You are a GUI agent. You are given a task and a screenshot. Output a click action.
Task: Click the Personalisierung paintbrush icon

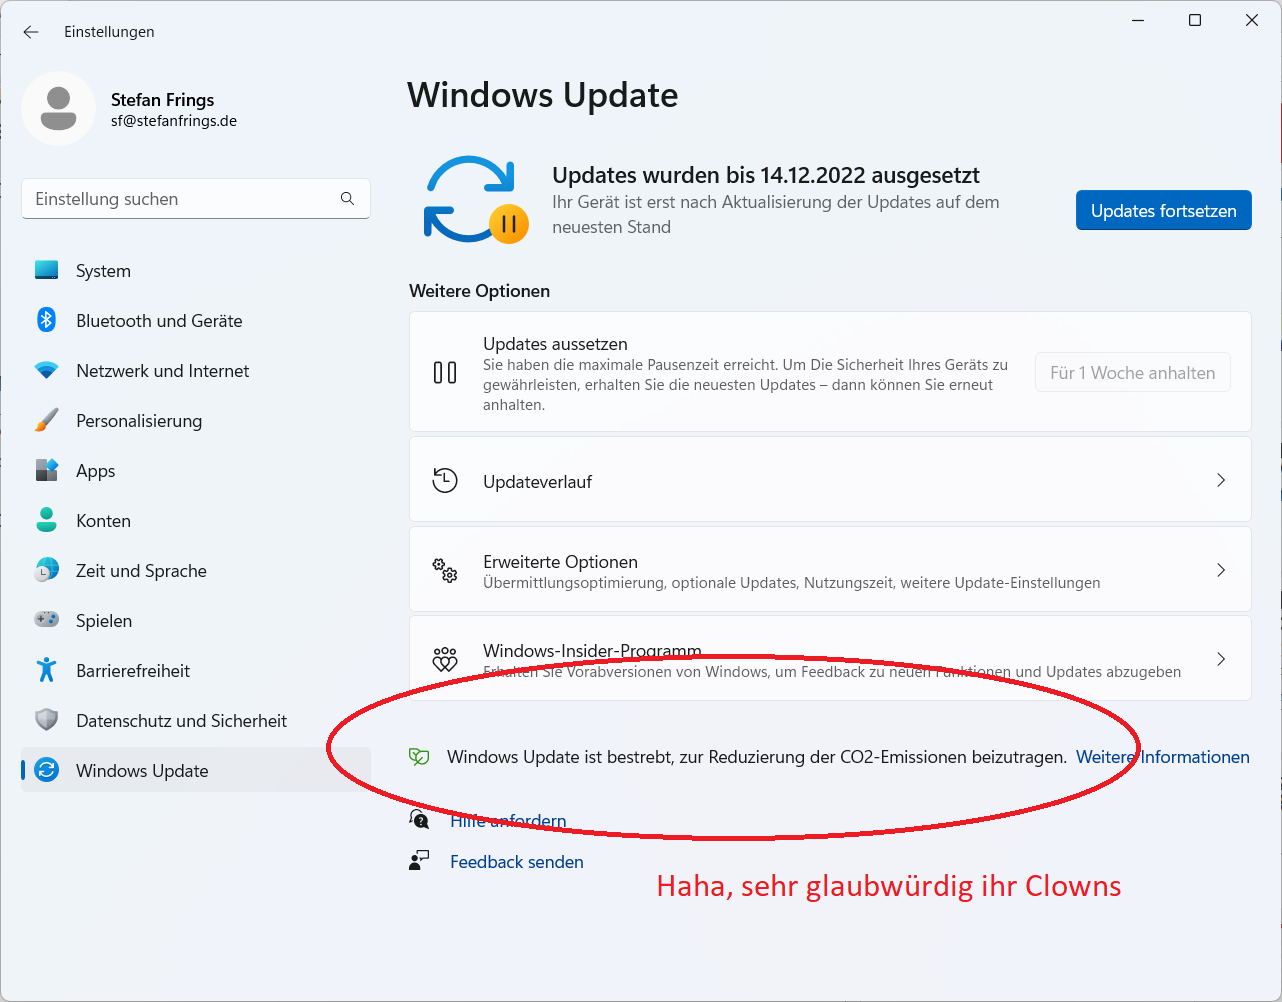coord(47,420)
